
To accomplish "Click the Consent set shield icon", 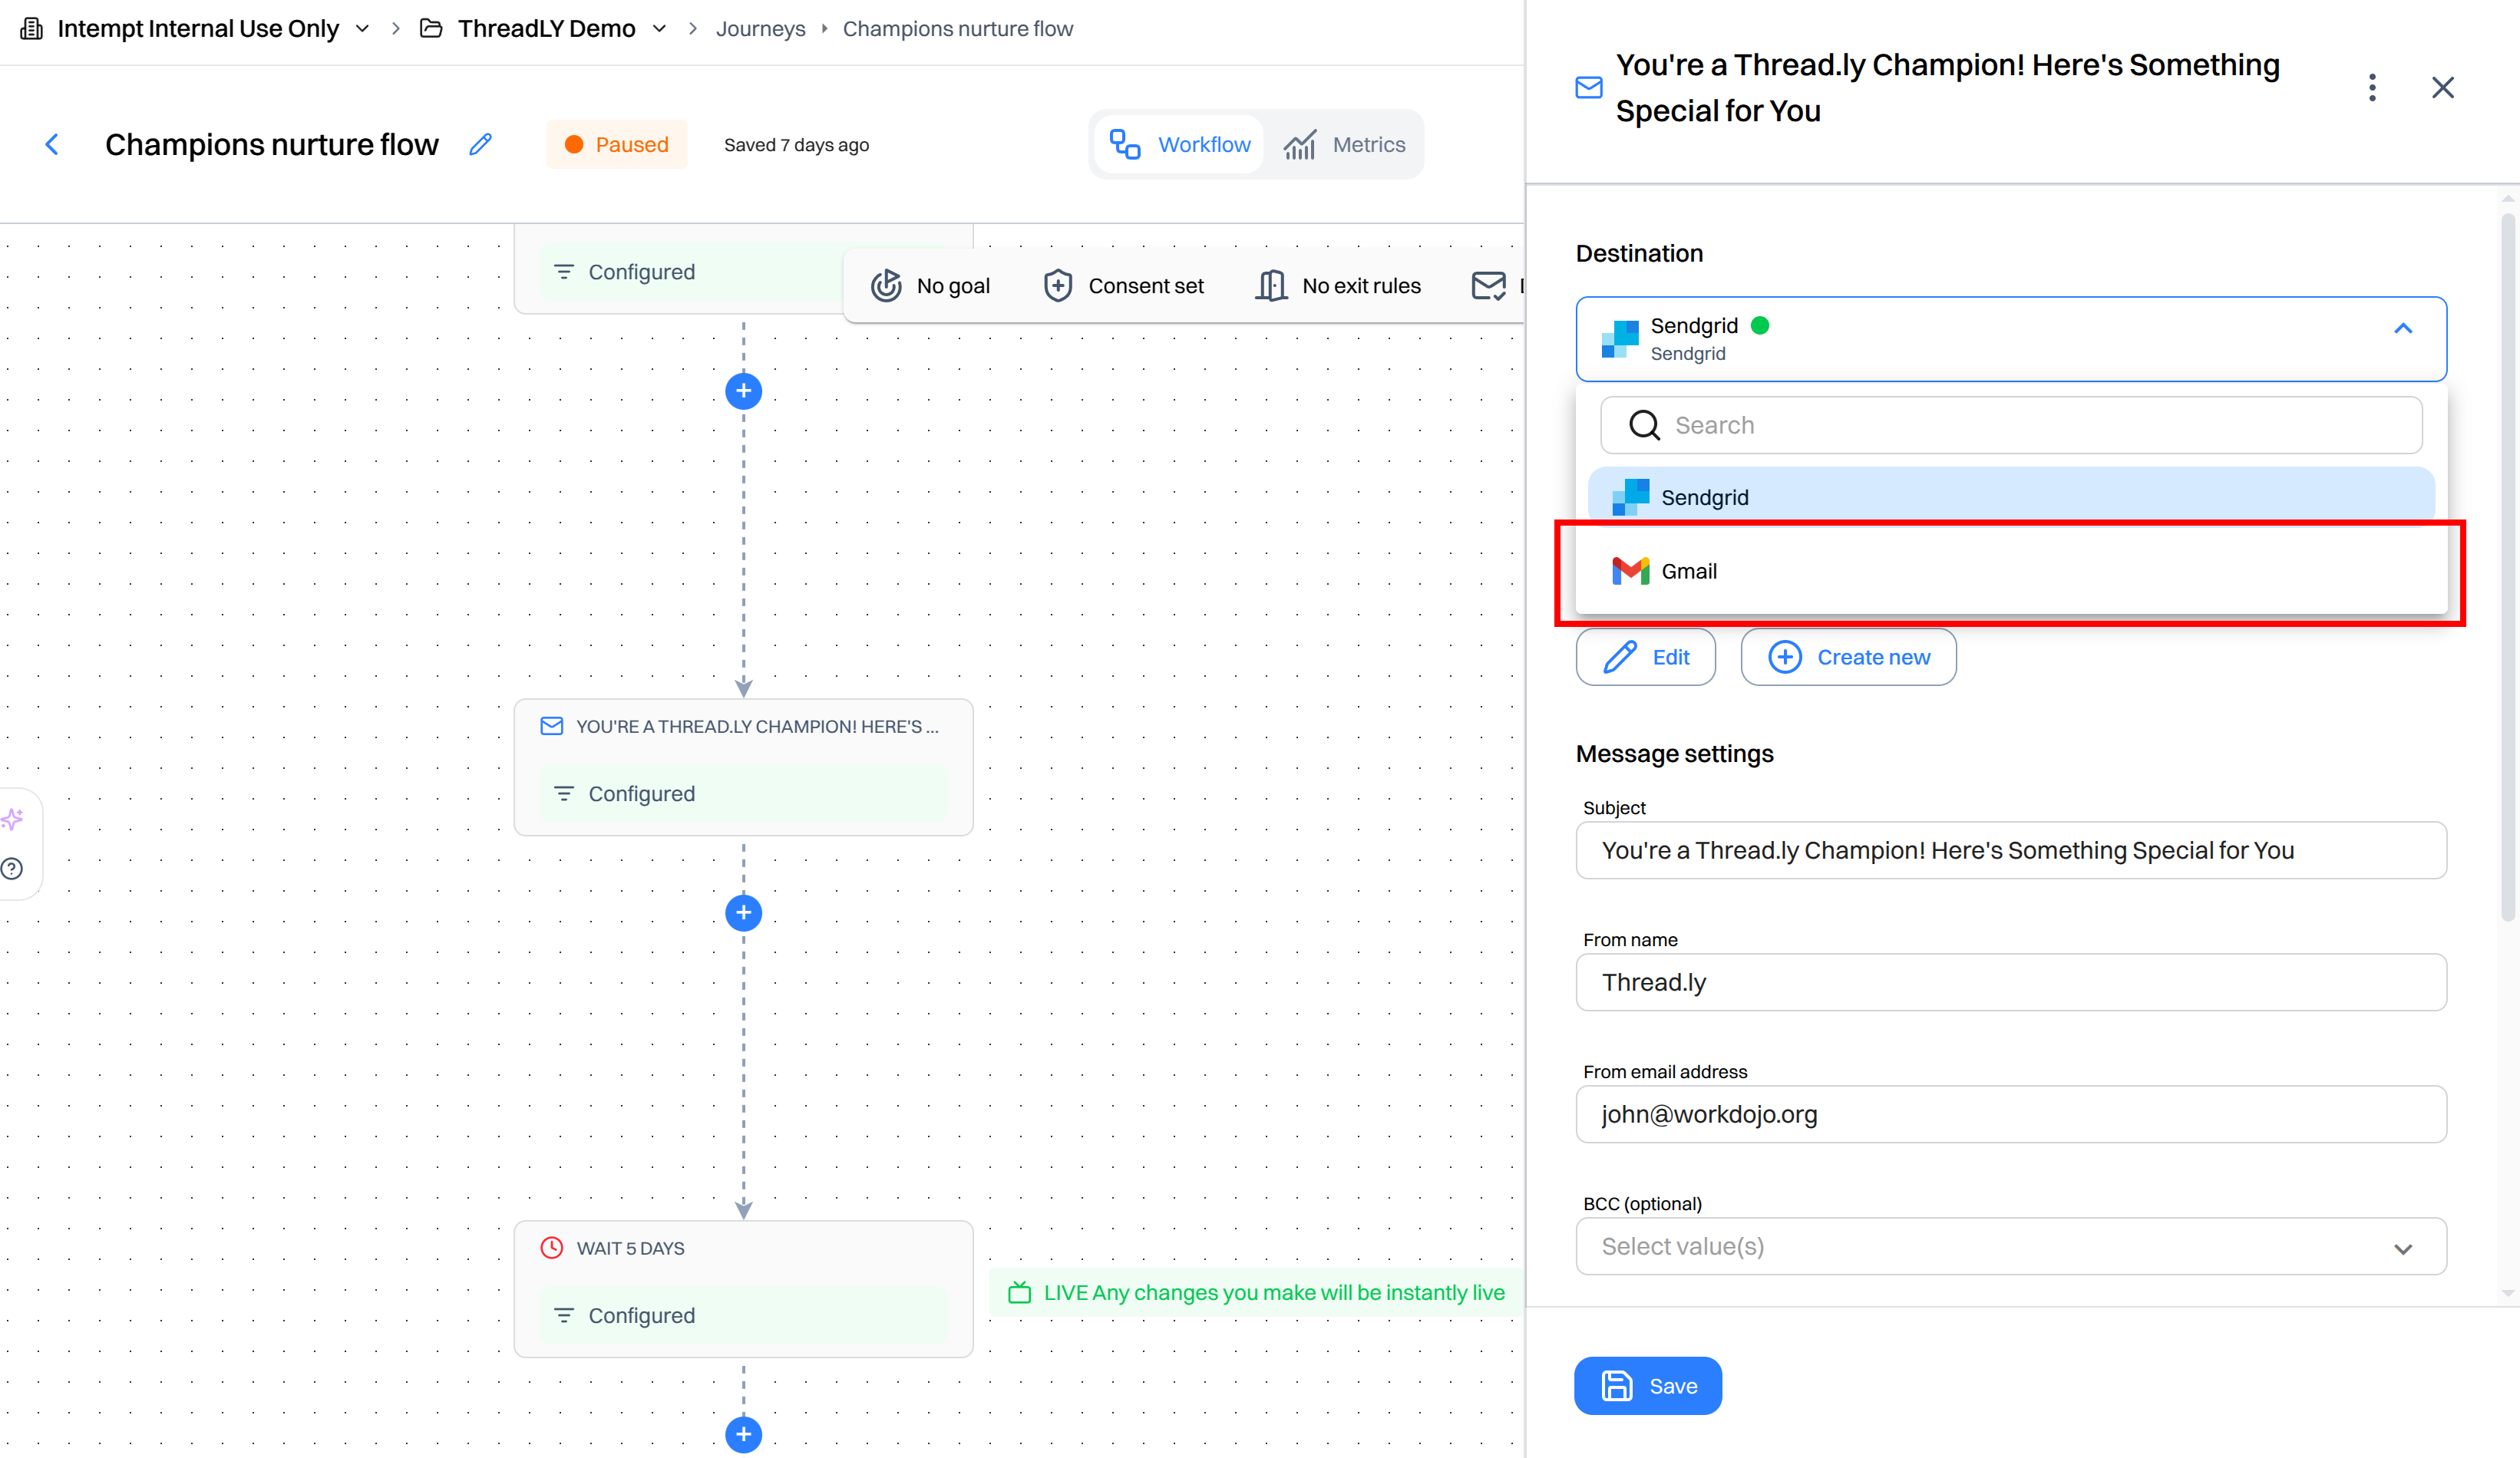I will tap(1058, 286).
